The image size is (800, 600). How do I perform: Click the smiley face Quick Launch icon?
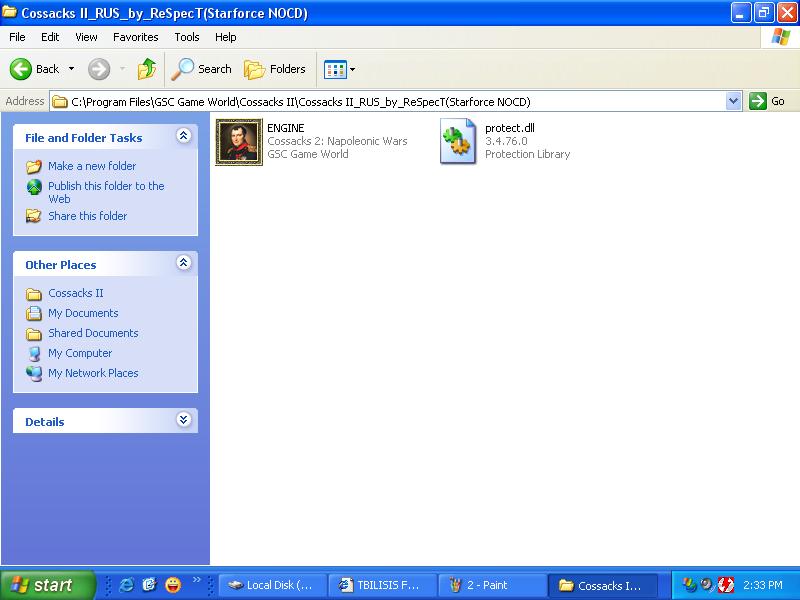(x=173, y=585)
